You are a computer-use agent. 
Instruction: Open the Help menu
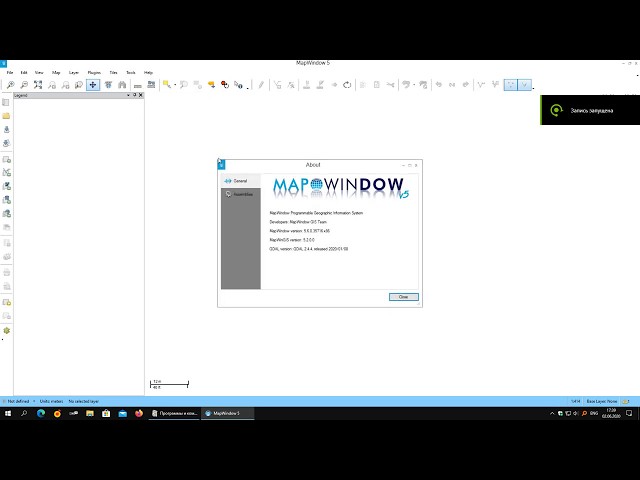(x=148, y=73)
